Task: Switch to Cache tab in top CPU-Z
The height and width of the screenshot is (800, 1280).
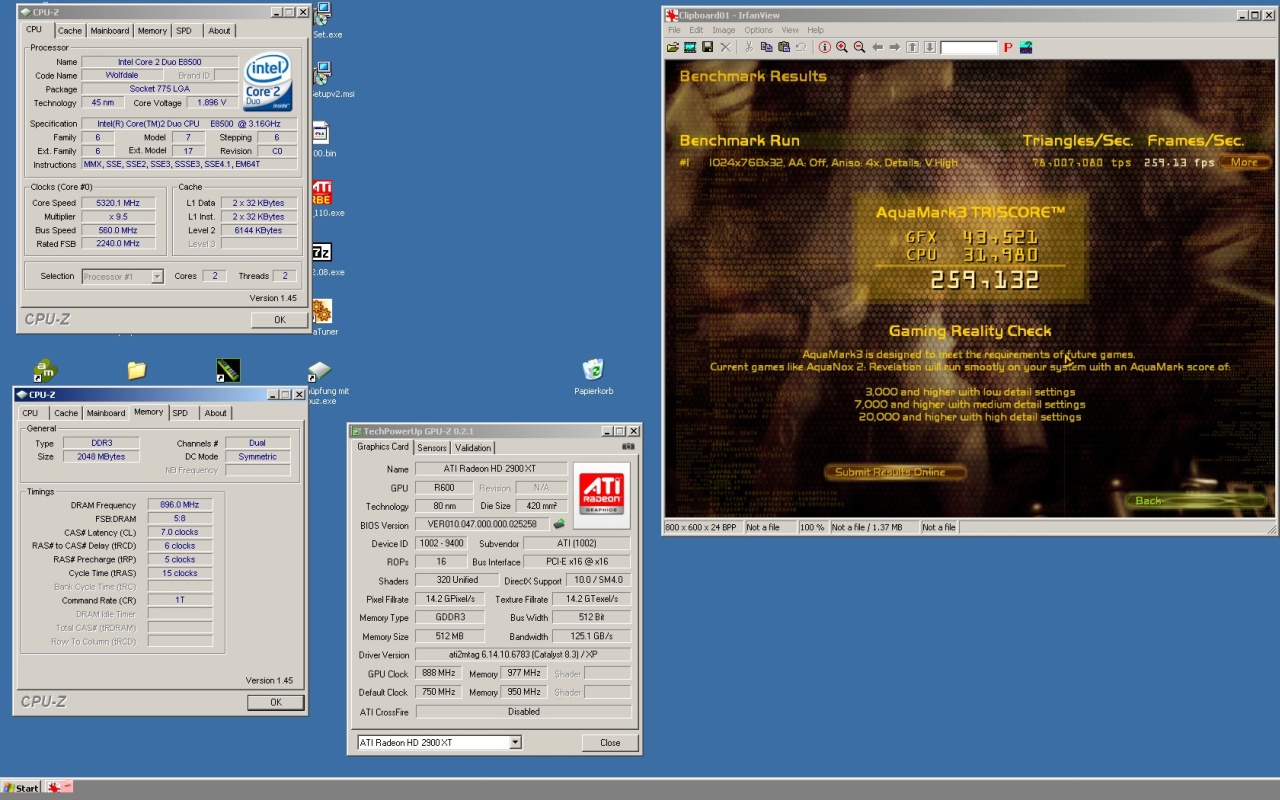Action: tap(69, 31)
